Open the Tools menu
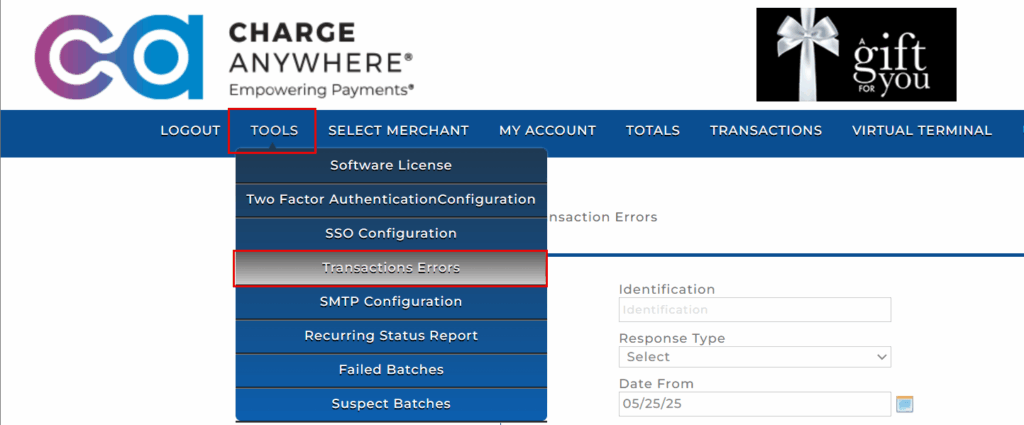The height and width of the screenshot is (425, 1024). click(274, 130)
